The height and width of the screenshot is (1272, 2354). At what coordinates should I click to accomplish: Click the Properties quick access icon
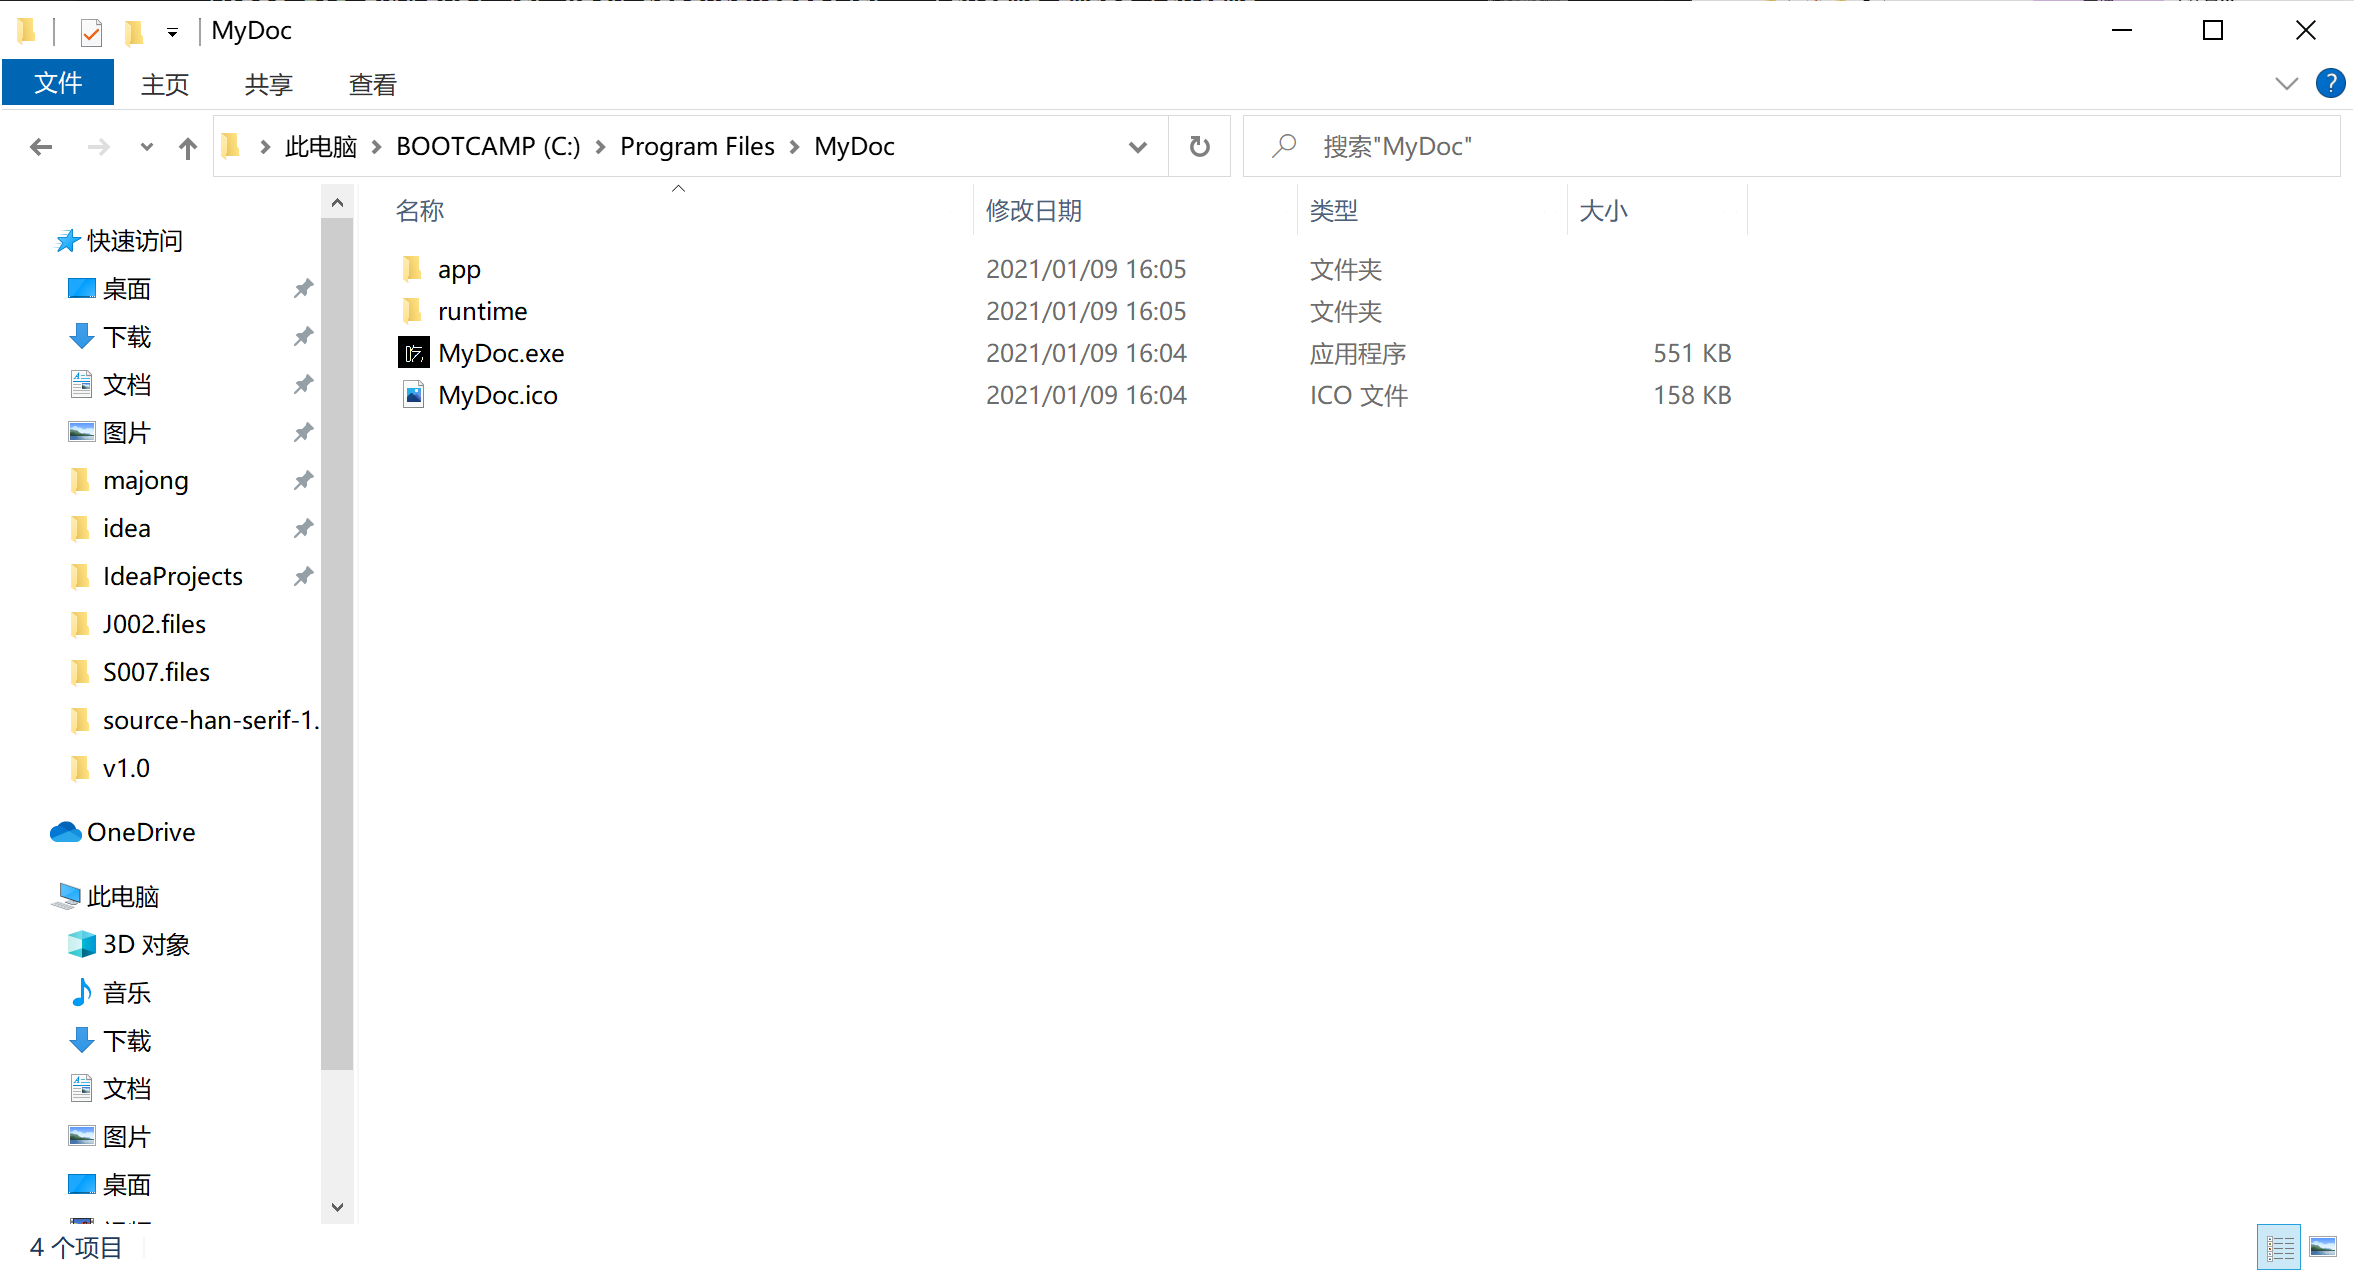pyautogui.click(x=91, y=32)
